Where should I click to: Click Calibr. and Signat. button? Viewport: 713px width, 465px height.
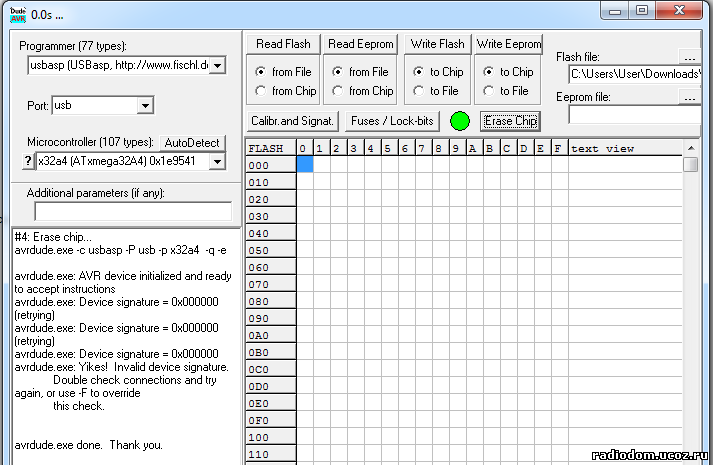(x=292, y=121)
